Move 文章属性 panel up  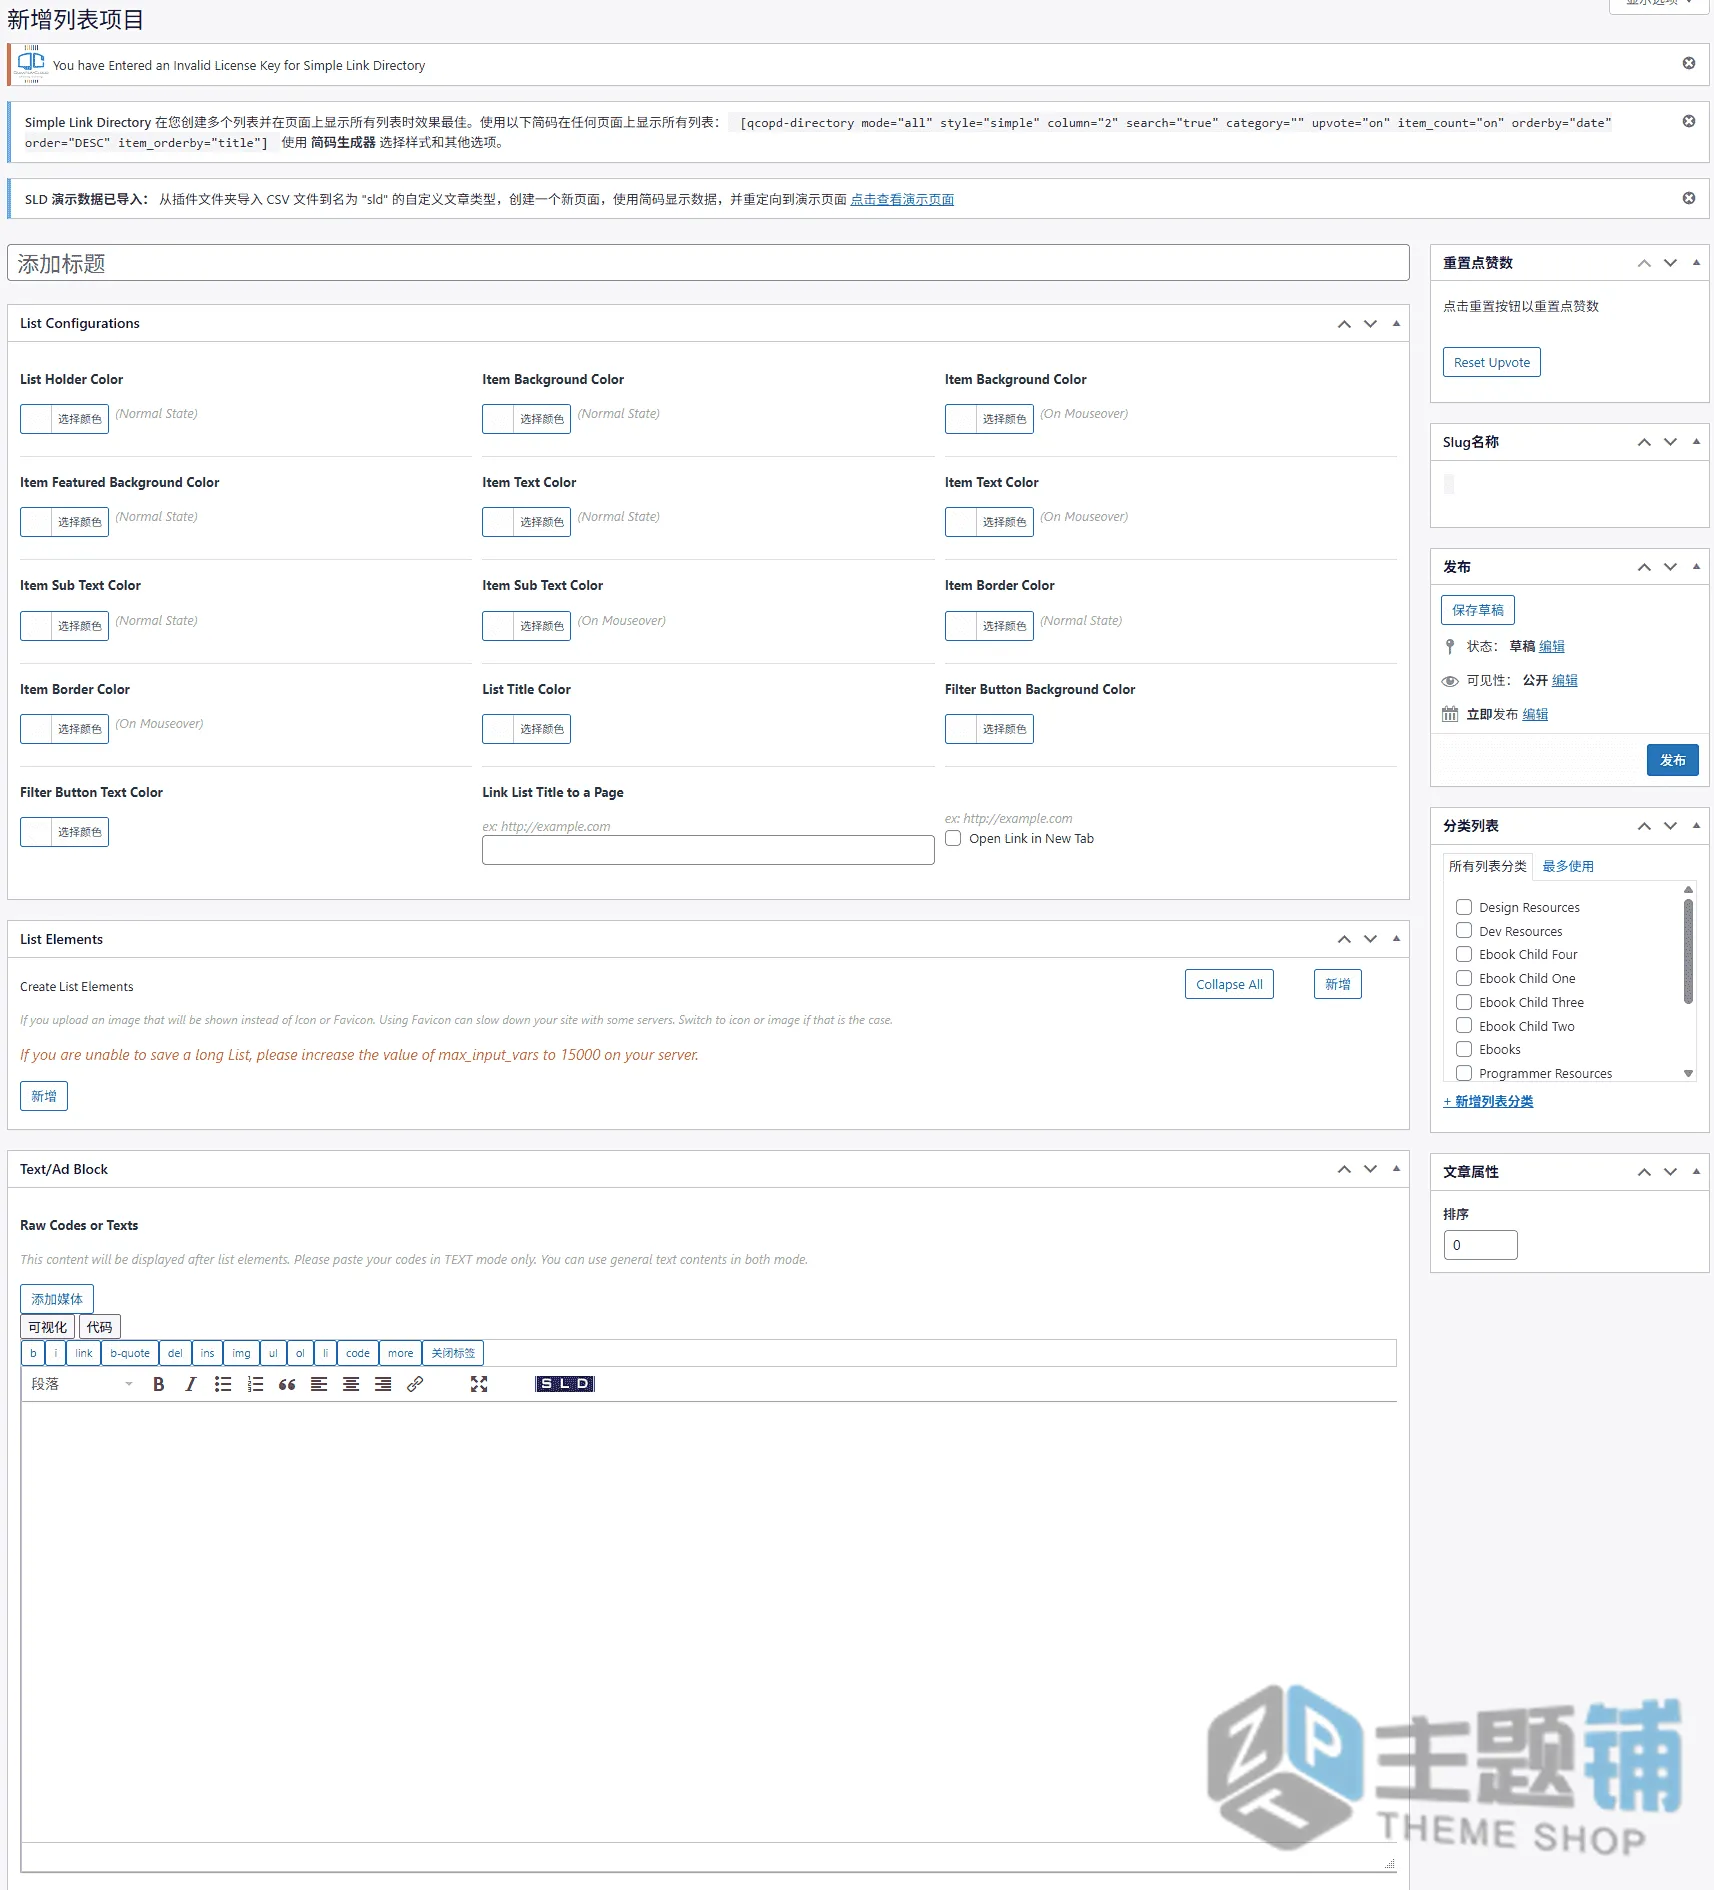1644,1172
